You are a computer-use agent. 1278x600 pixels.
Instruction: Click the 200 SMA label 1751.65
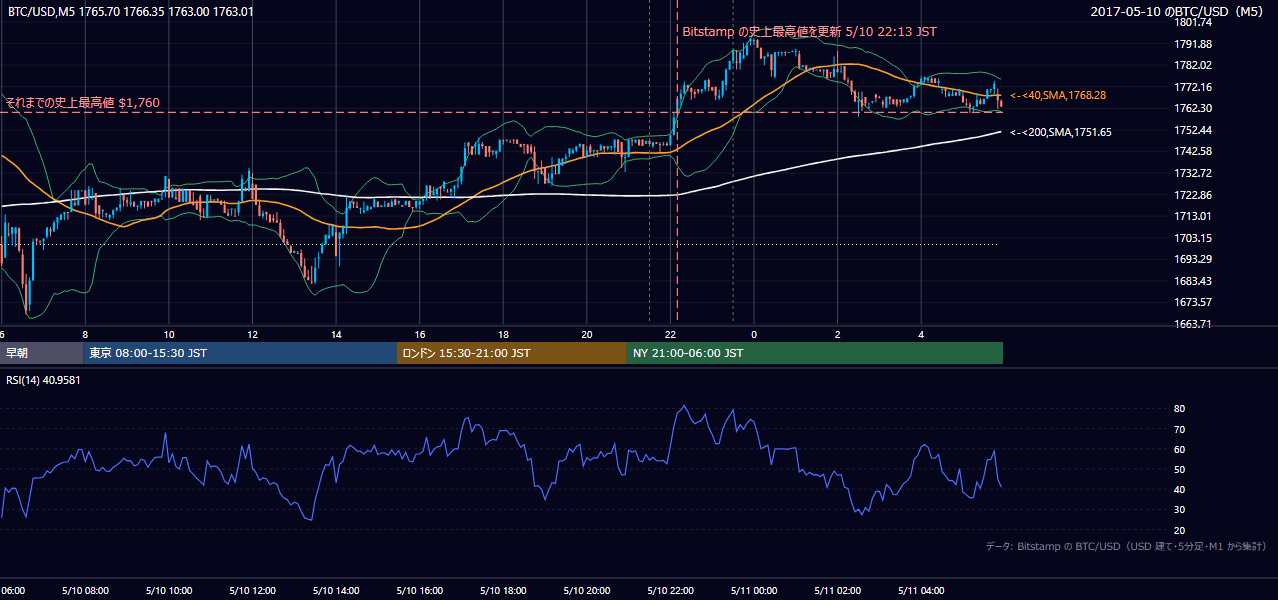pos(1061,132)
